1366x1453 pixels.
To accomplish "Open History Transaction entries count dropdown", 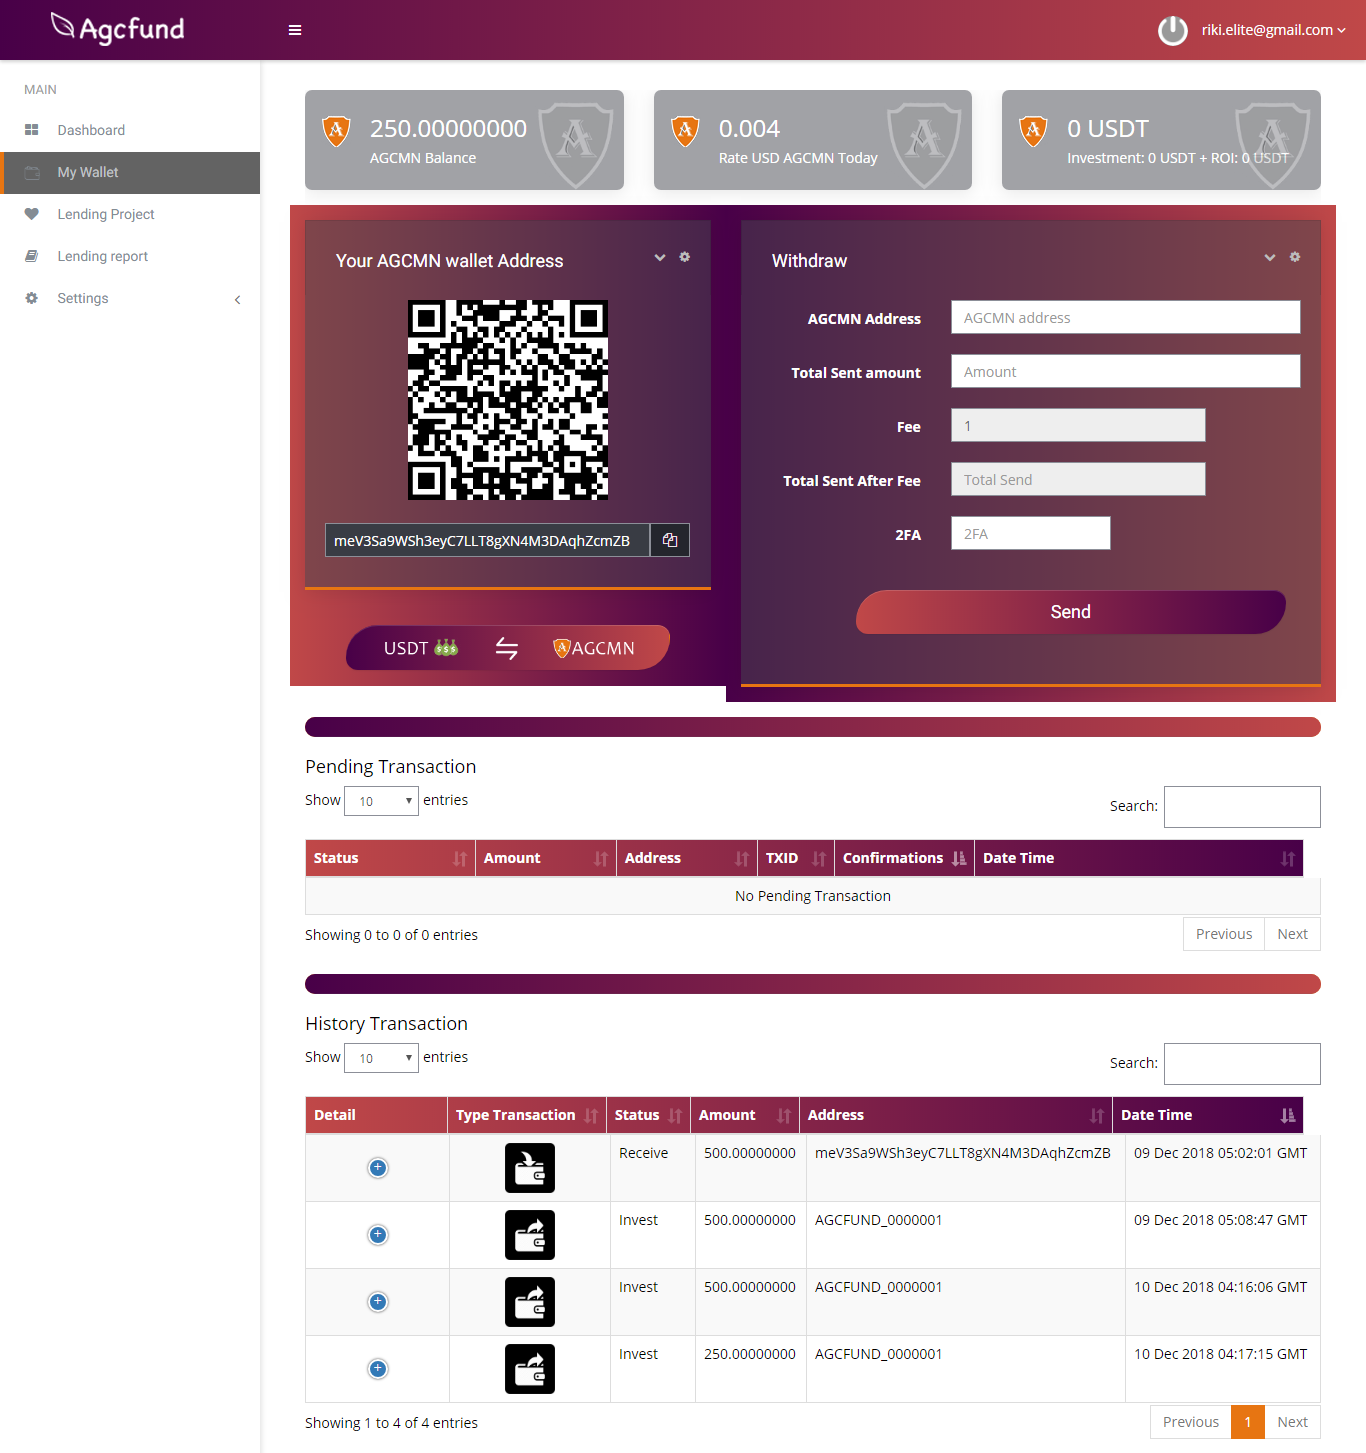I will click(x=381, y=1058).
